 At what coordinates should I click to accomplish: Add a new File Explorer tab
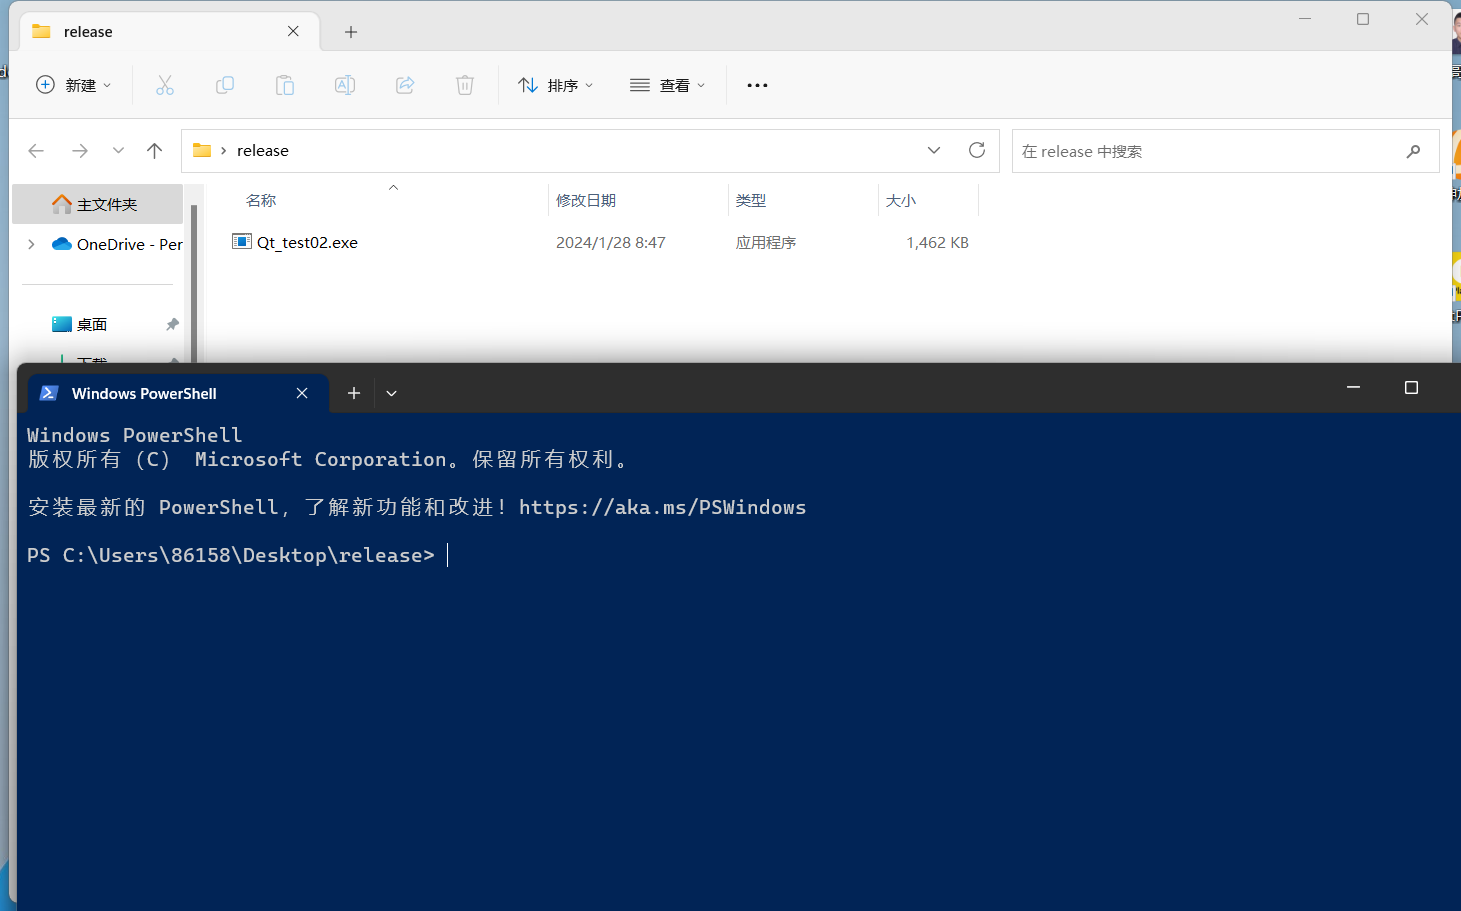[x=351, y=32]
